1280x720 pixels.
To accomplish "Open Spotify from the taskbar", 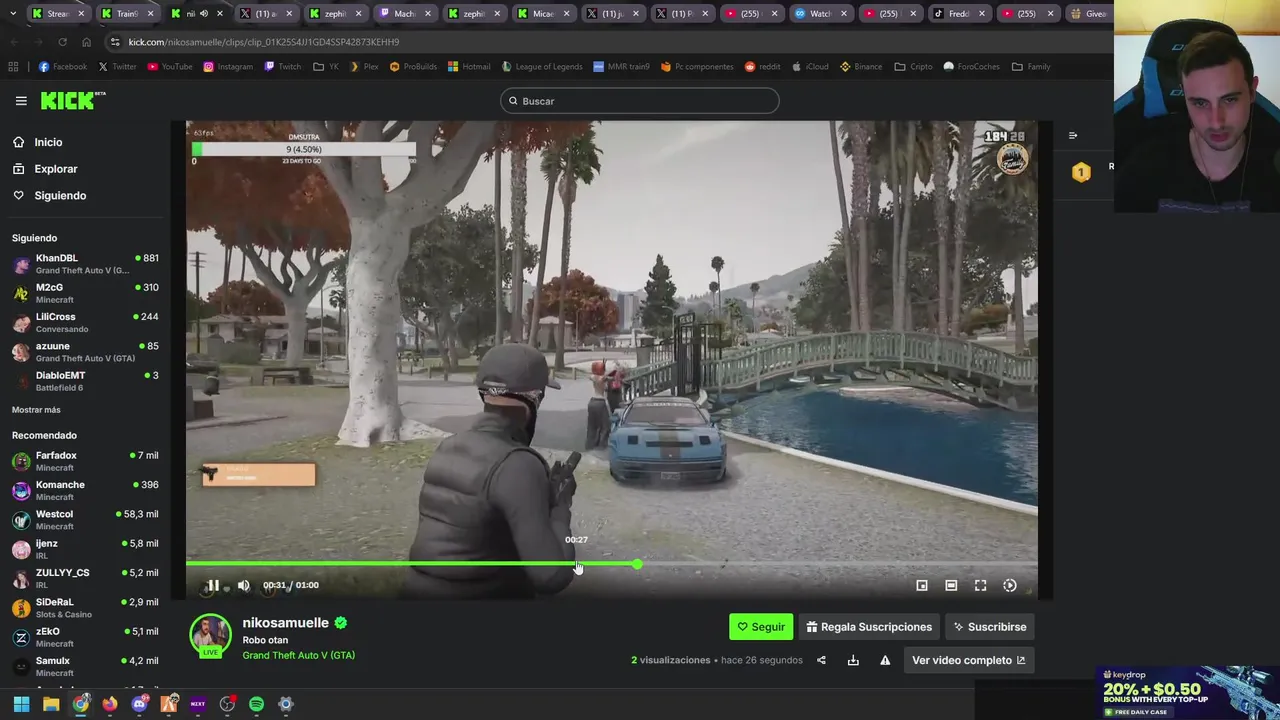I will (256, 704).
